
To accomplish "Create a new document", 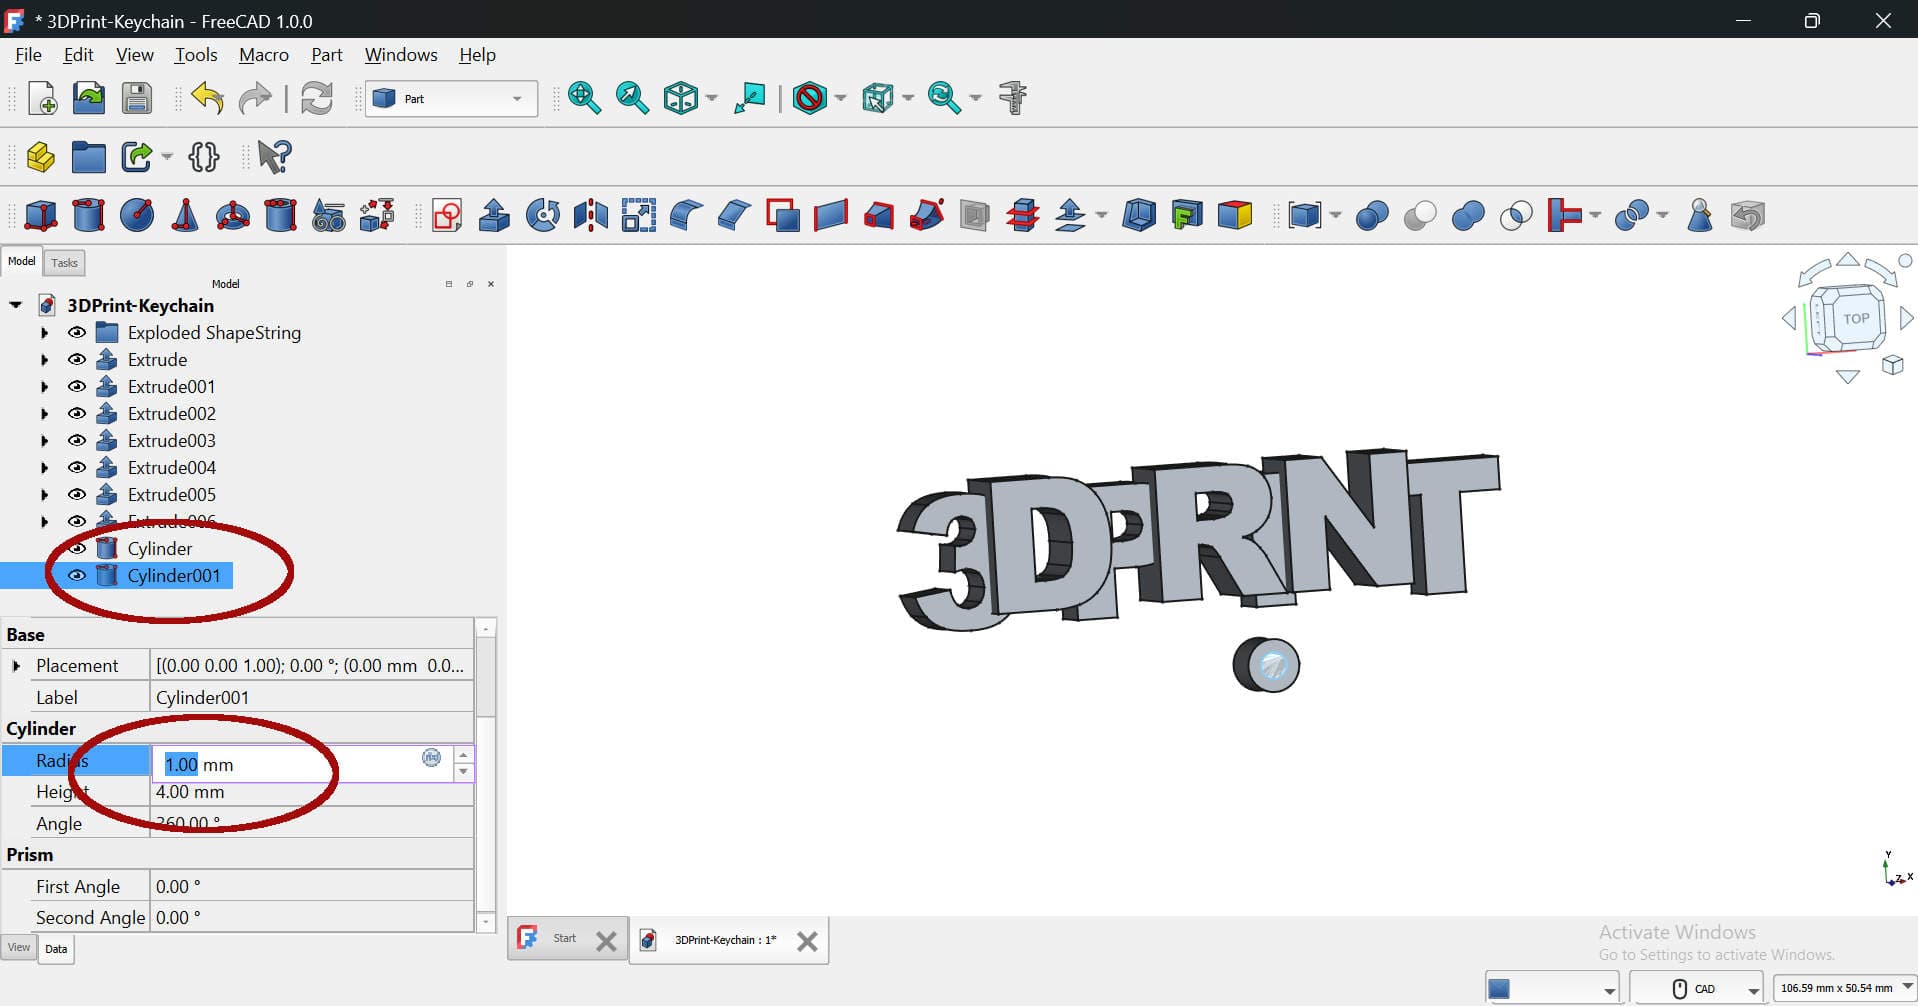I will pyautogui.click(x=42, y=98).
